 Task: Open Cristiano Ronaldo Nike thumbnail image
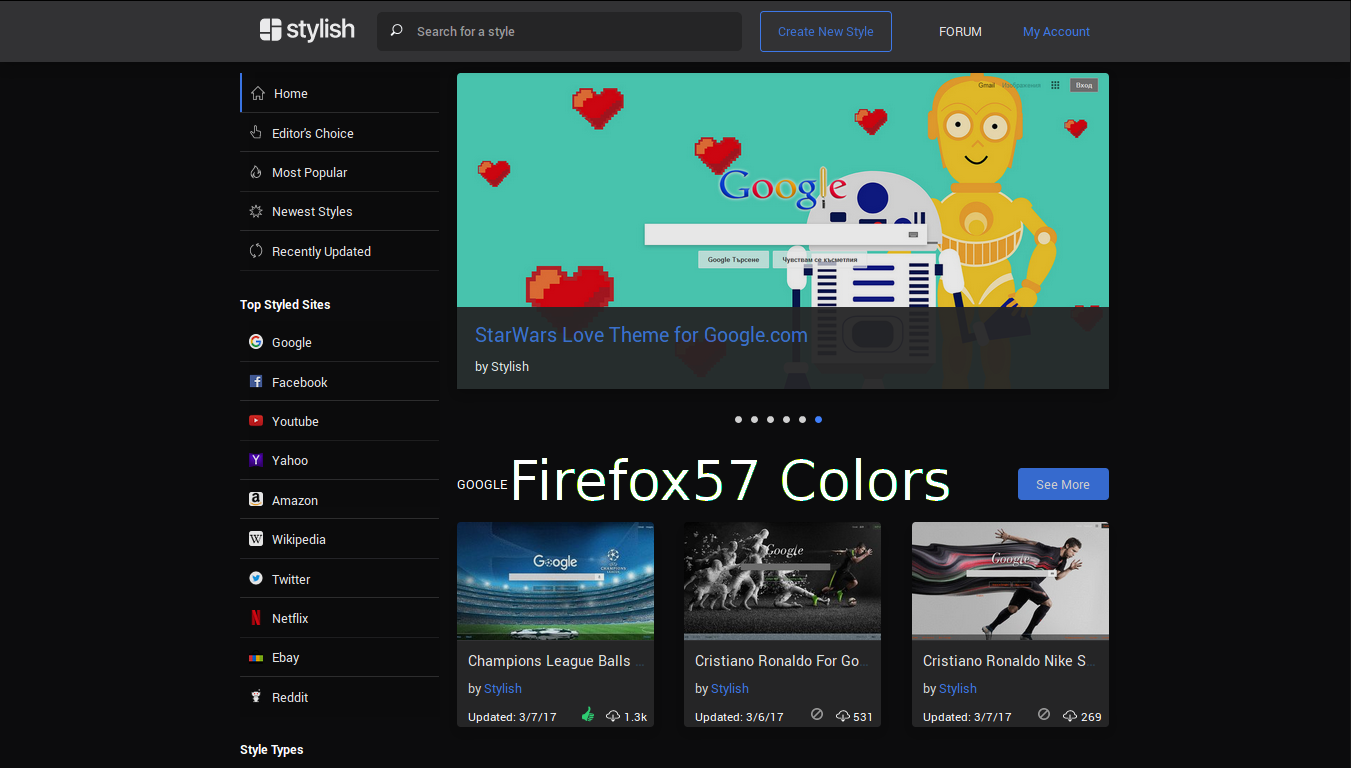(1010, 581)
